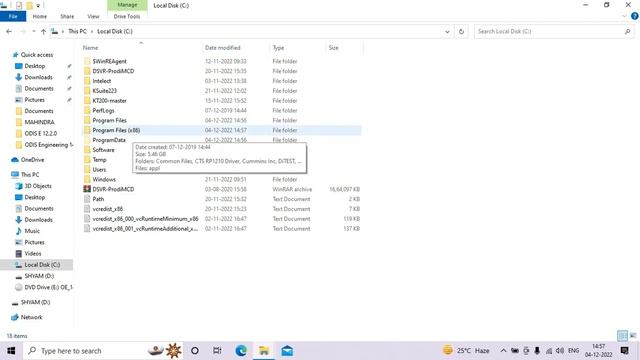
Task: Open OneDrive in navigation pane
Action: (32, 160)
